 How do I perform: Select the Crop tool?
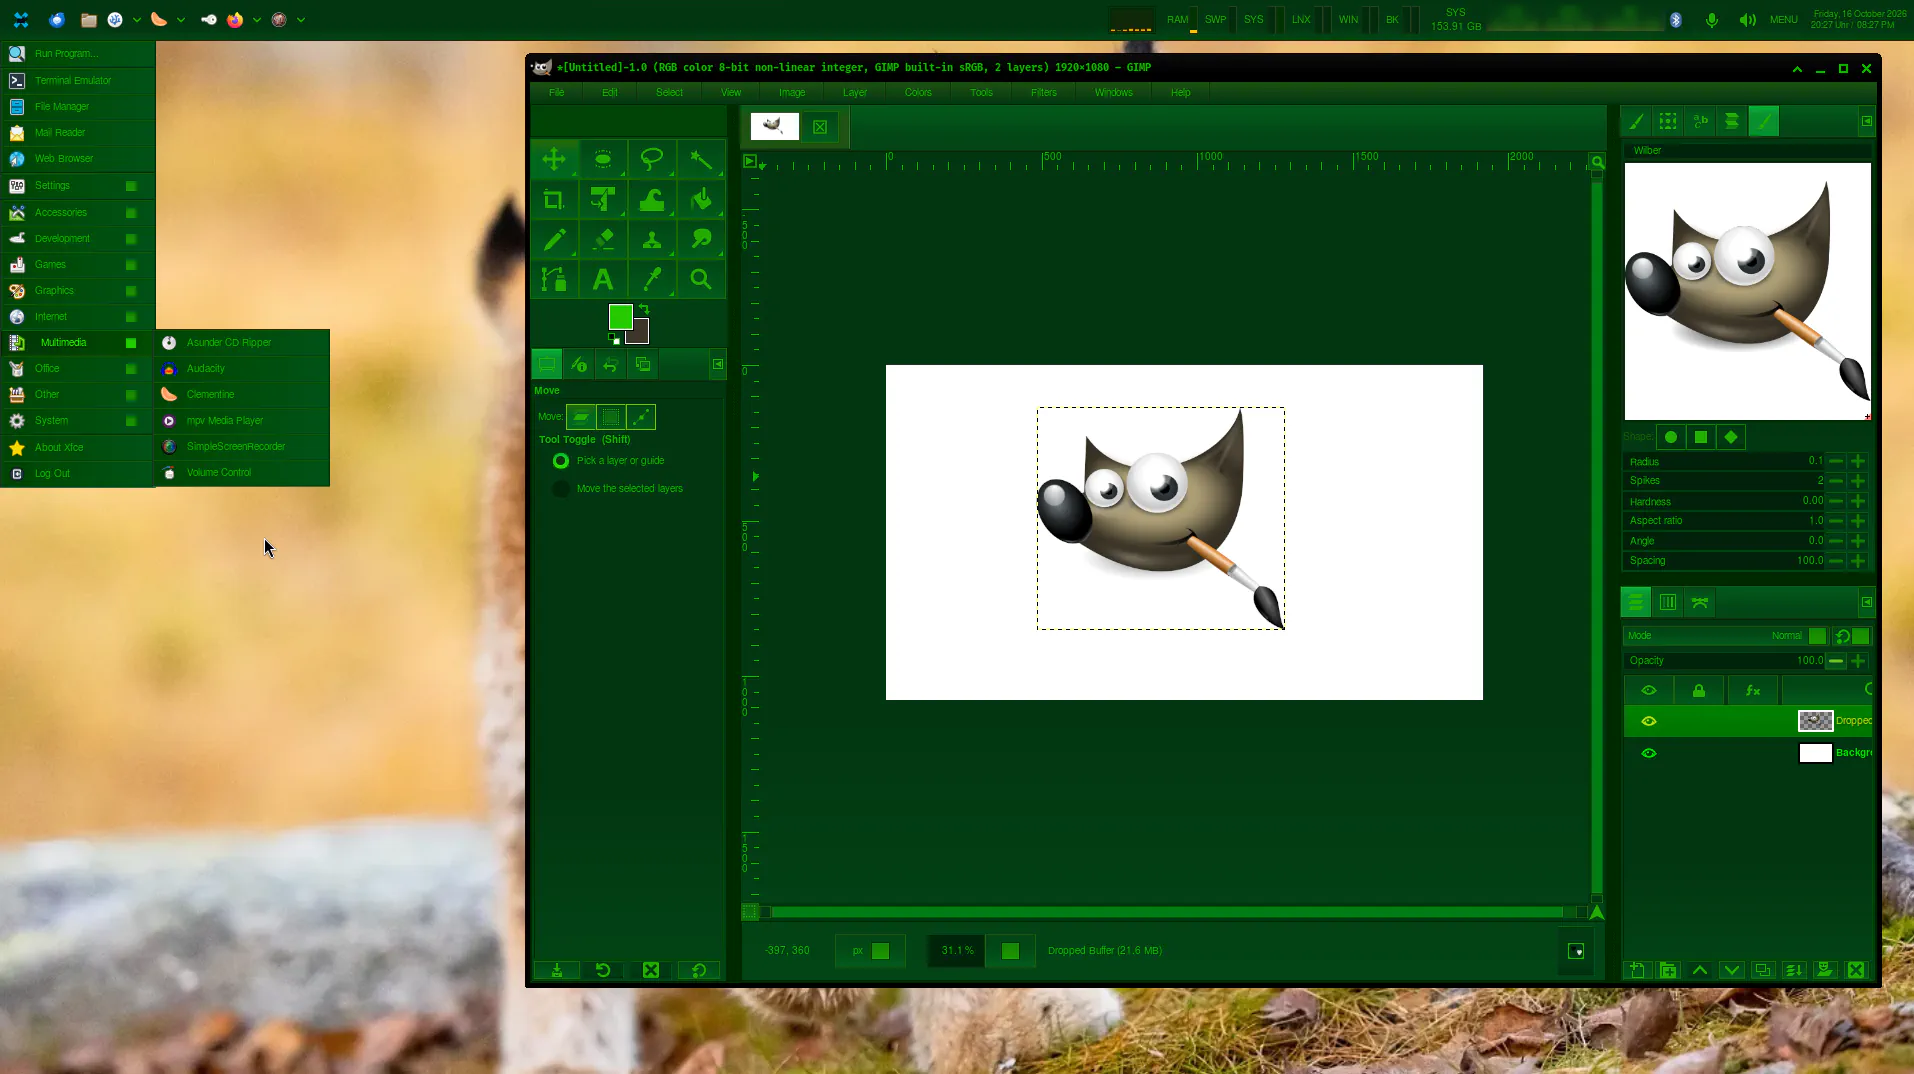pos(554,200)
